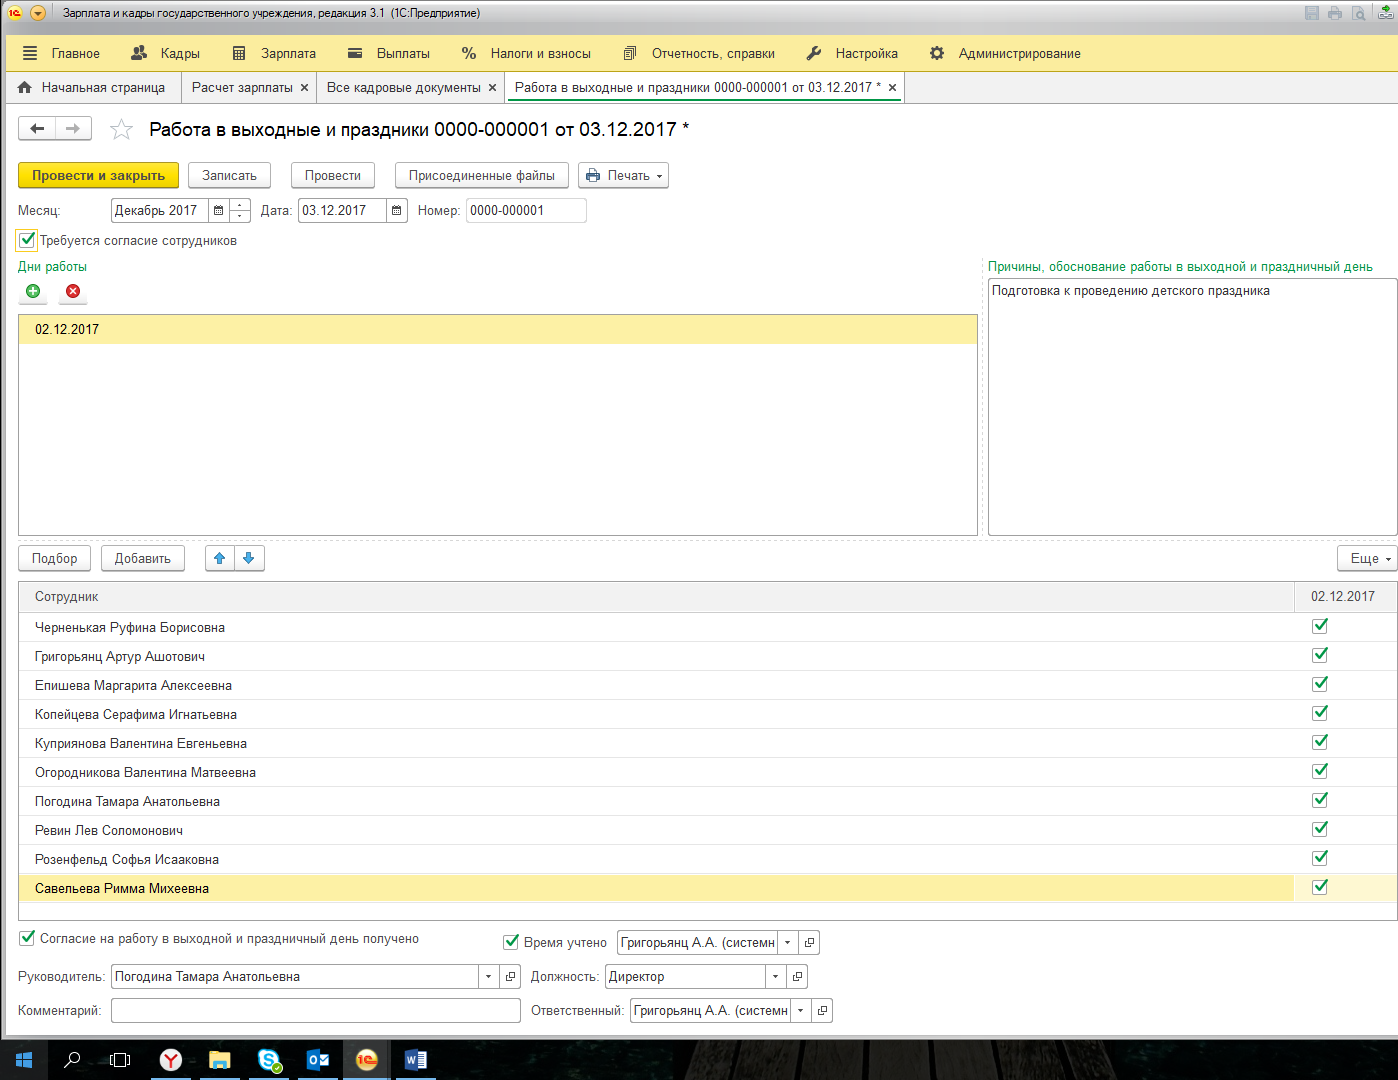Uncheck 02.12.2017 for Черненькая Руфина Борисовна
Image resolution: width=1398 pixels, height=1080 pixels.
click(x=1320, y=626)
